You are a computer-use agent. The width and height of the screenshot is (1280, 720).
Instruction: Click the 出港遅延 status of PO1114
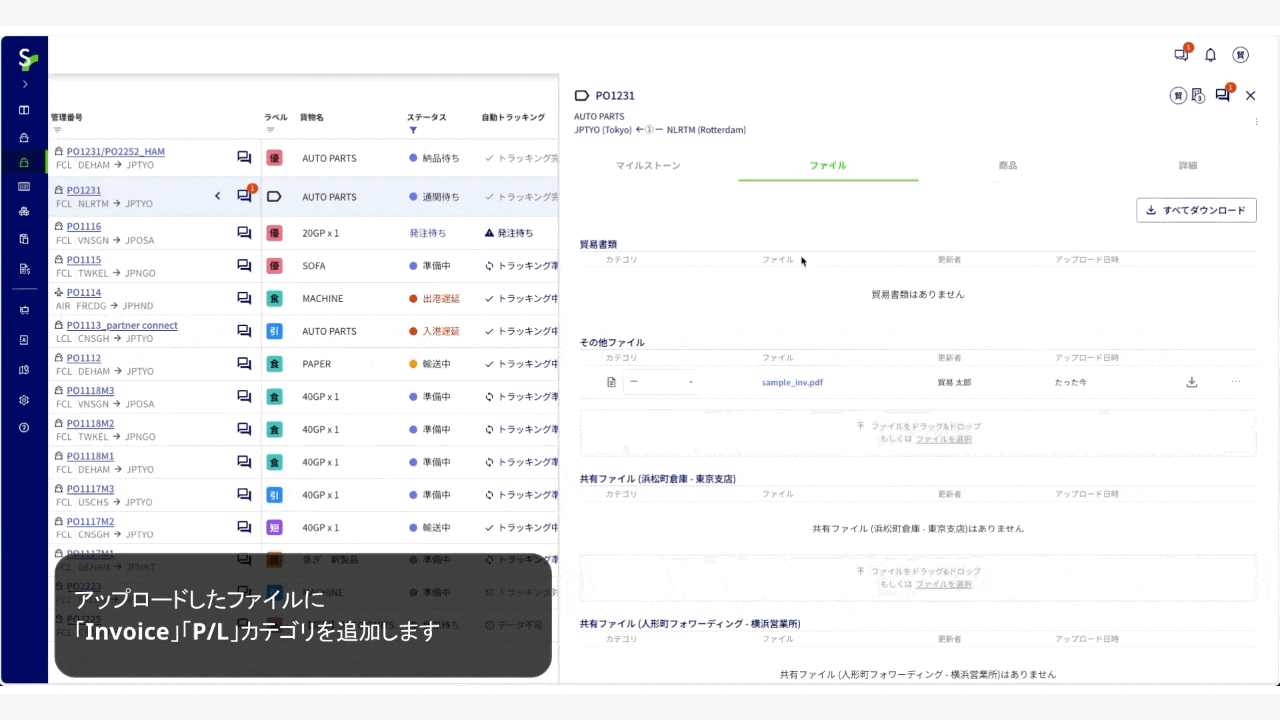[434, 298]
